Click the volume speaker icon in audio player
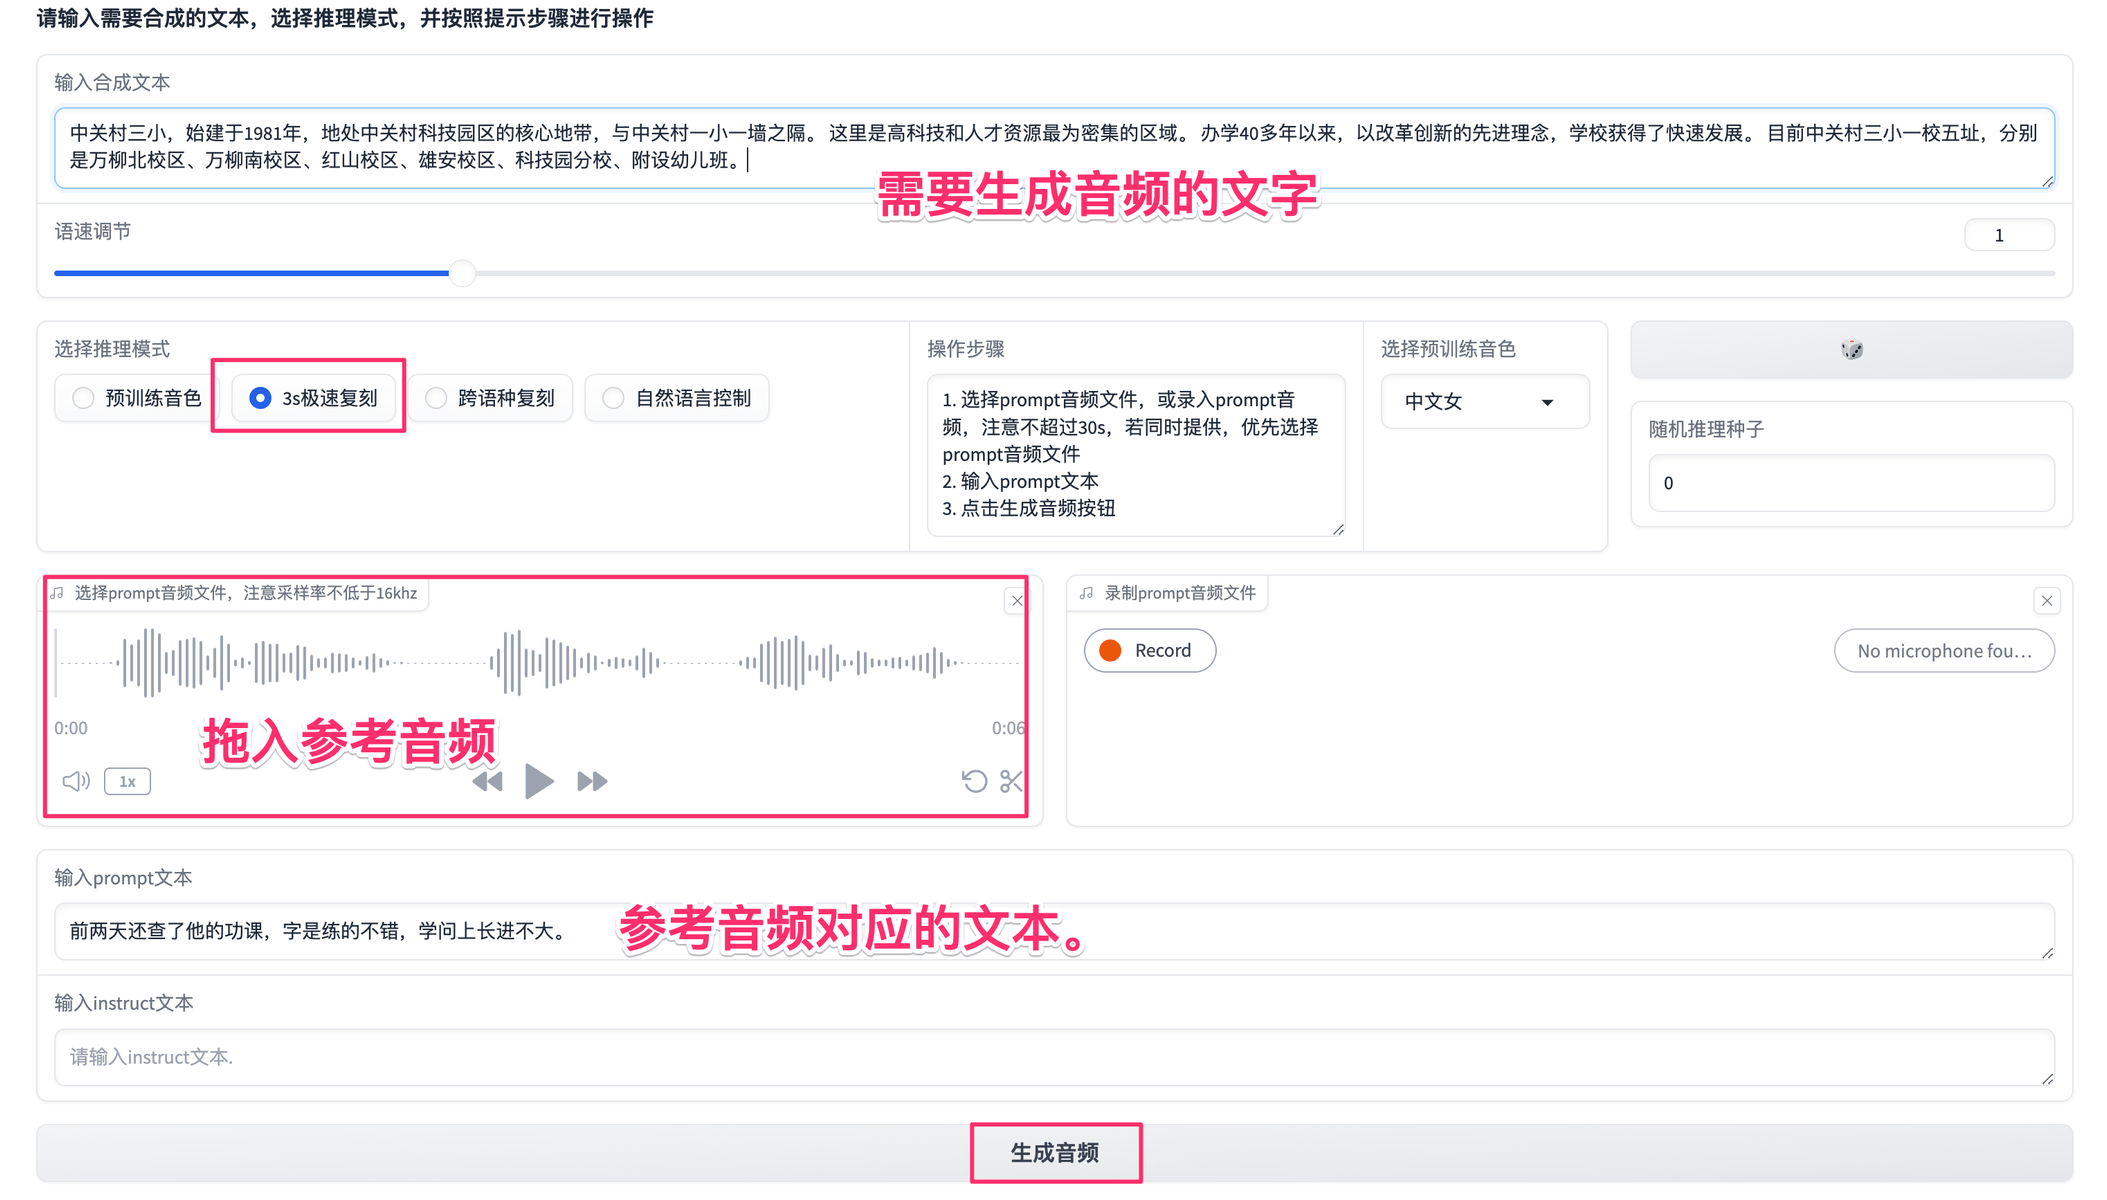 click(76, 781)
